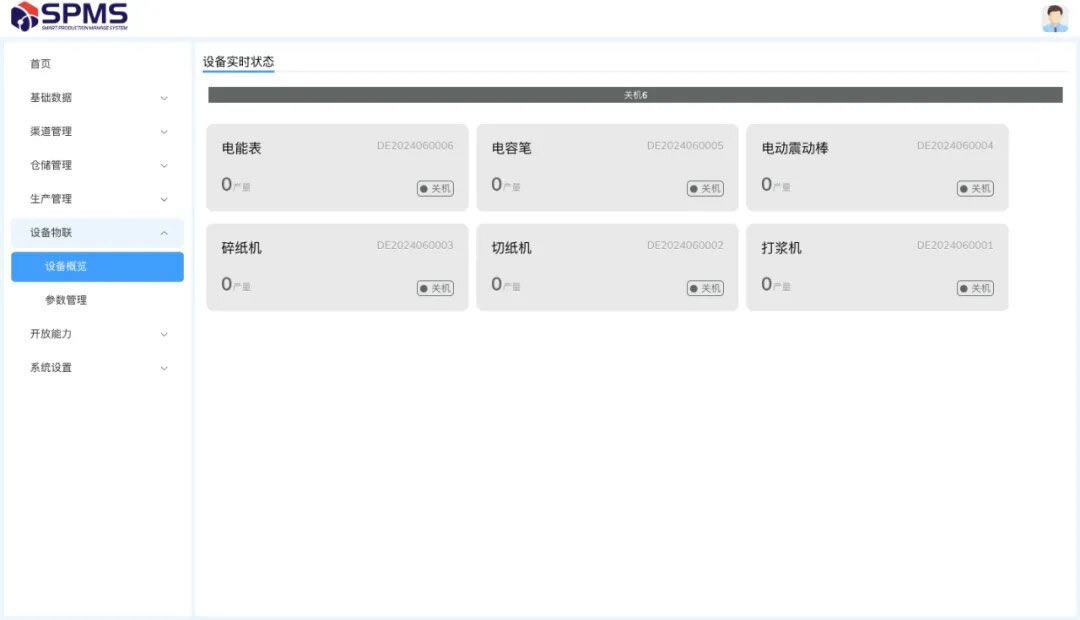
Task: Collapse the 设备物联 menu chevron
Action: coord(164,233)
